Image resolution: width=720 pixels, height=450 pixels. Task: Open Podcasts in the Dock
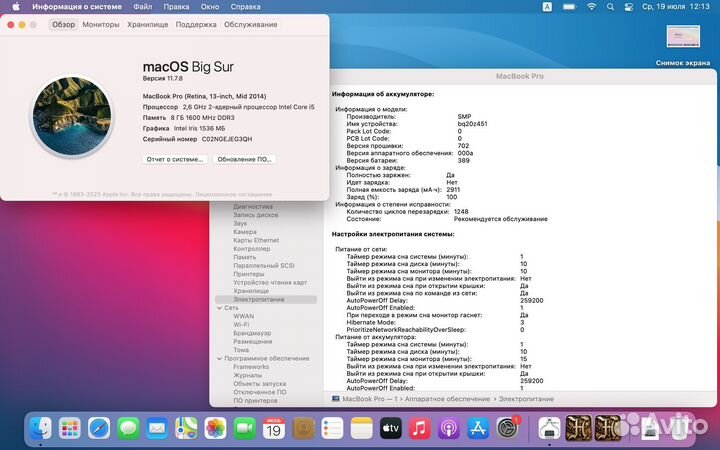coord(449,428)
